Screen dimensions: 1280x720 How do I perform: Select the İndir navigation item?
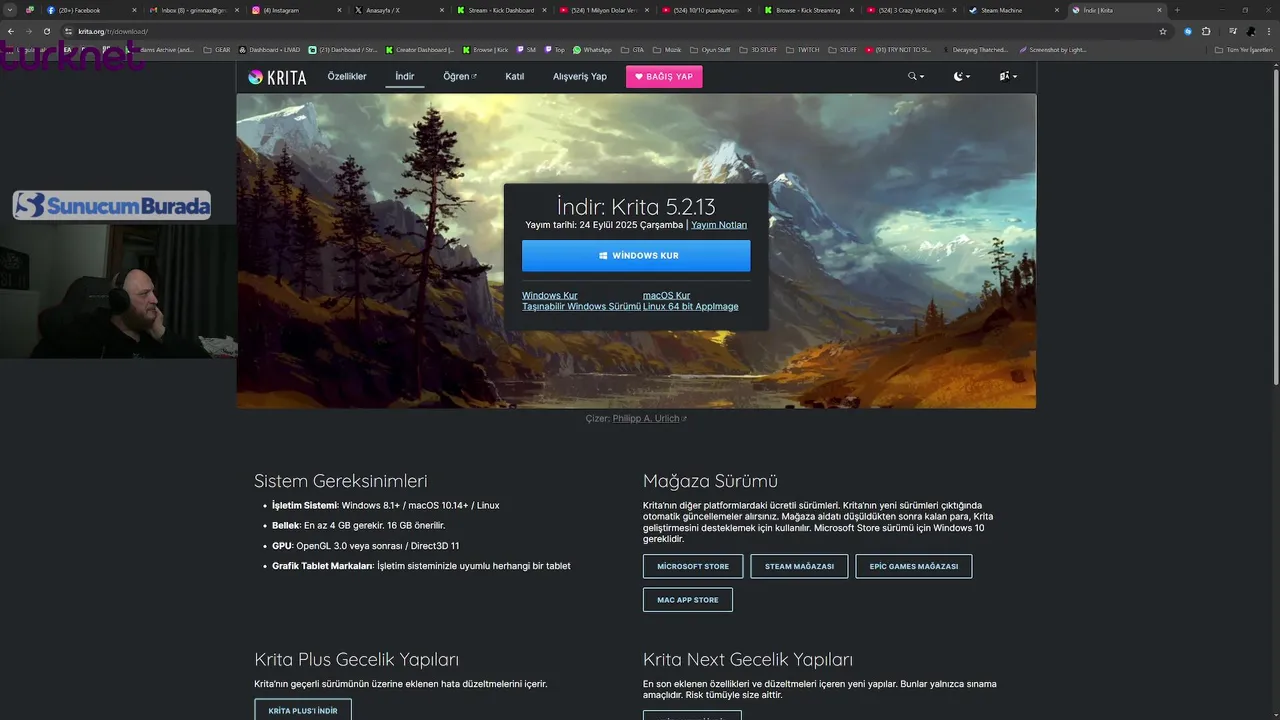point(405,77)
